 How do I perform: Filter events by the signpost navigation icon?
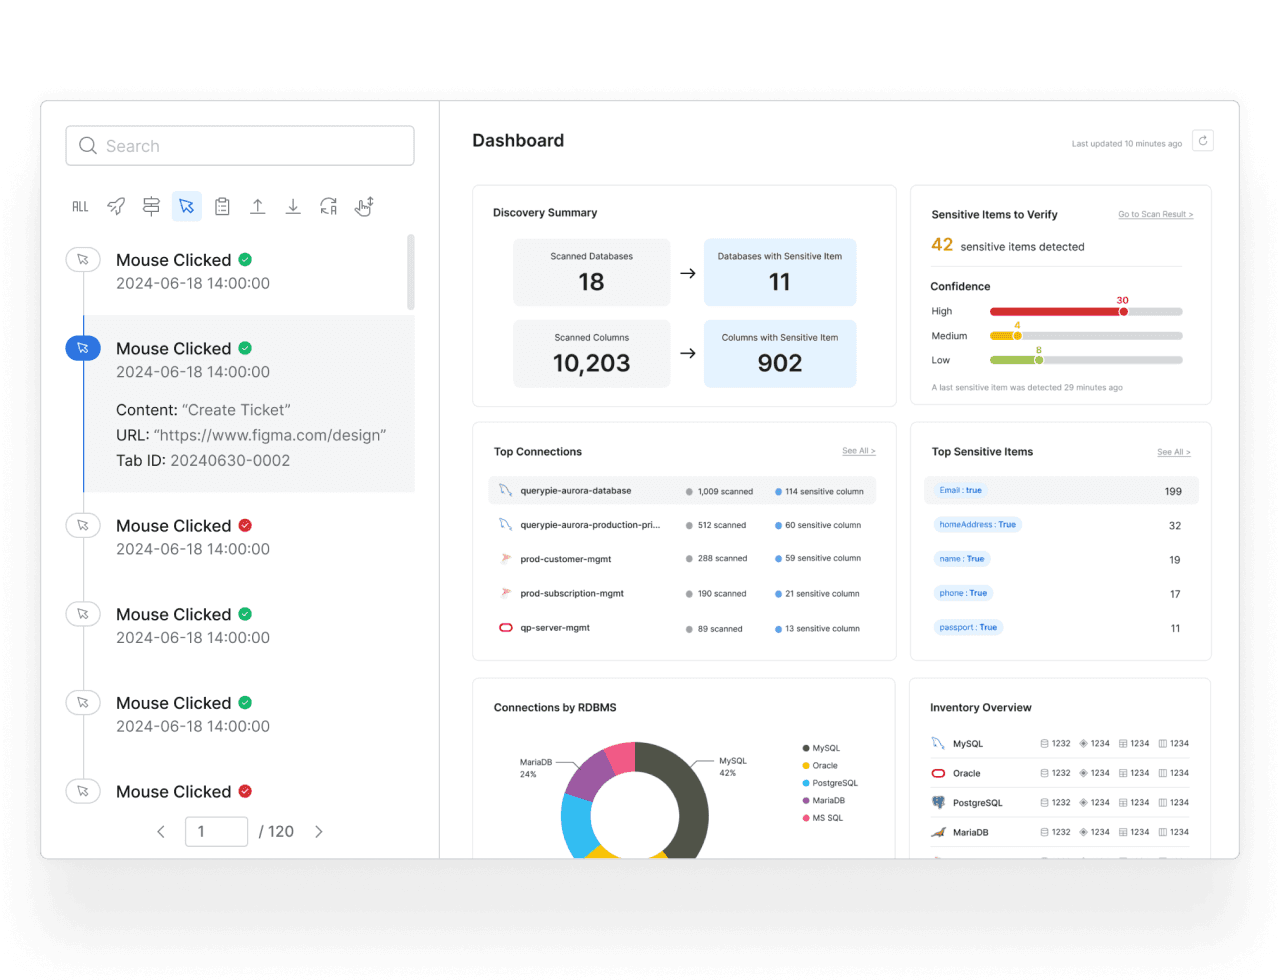151,206
